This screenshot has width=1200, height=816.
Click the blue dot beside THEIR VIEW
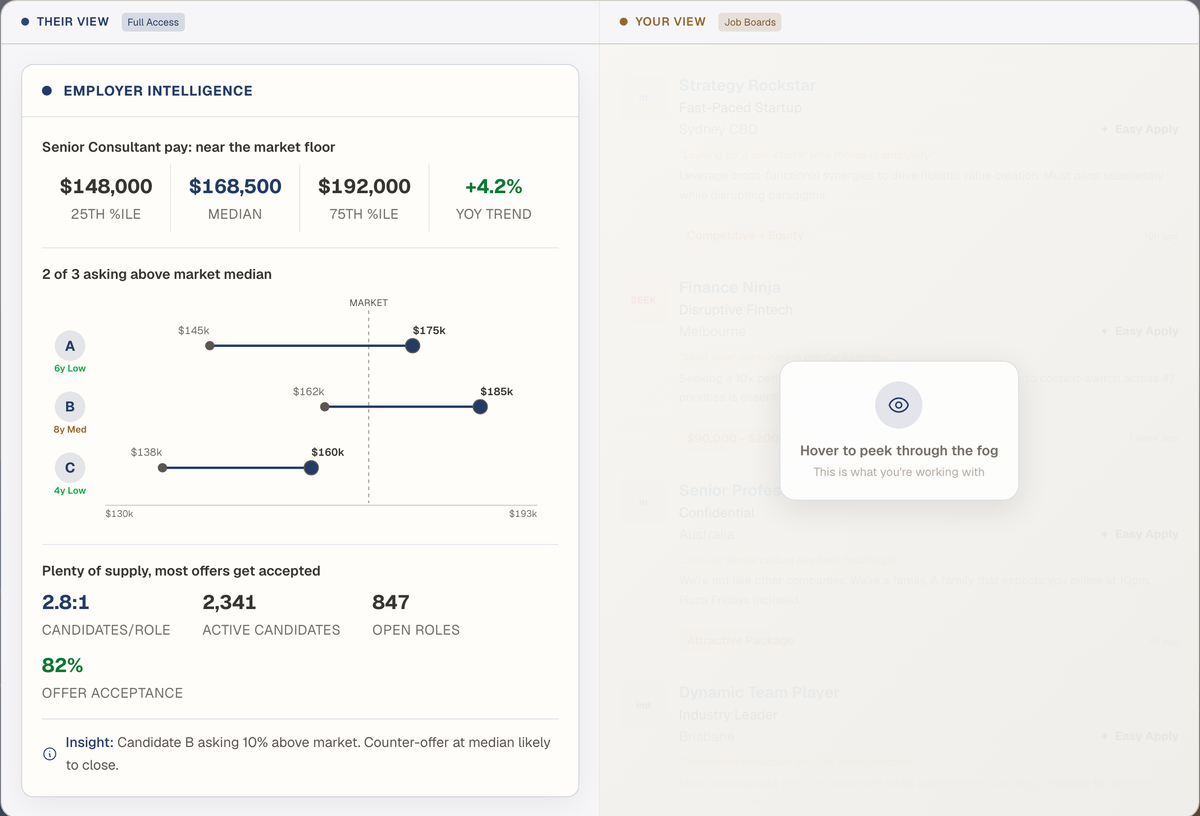point(25,21)
